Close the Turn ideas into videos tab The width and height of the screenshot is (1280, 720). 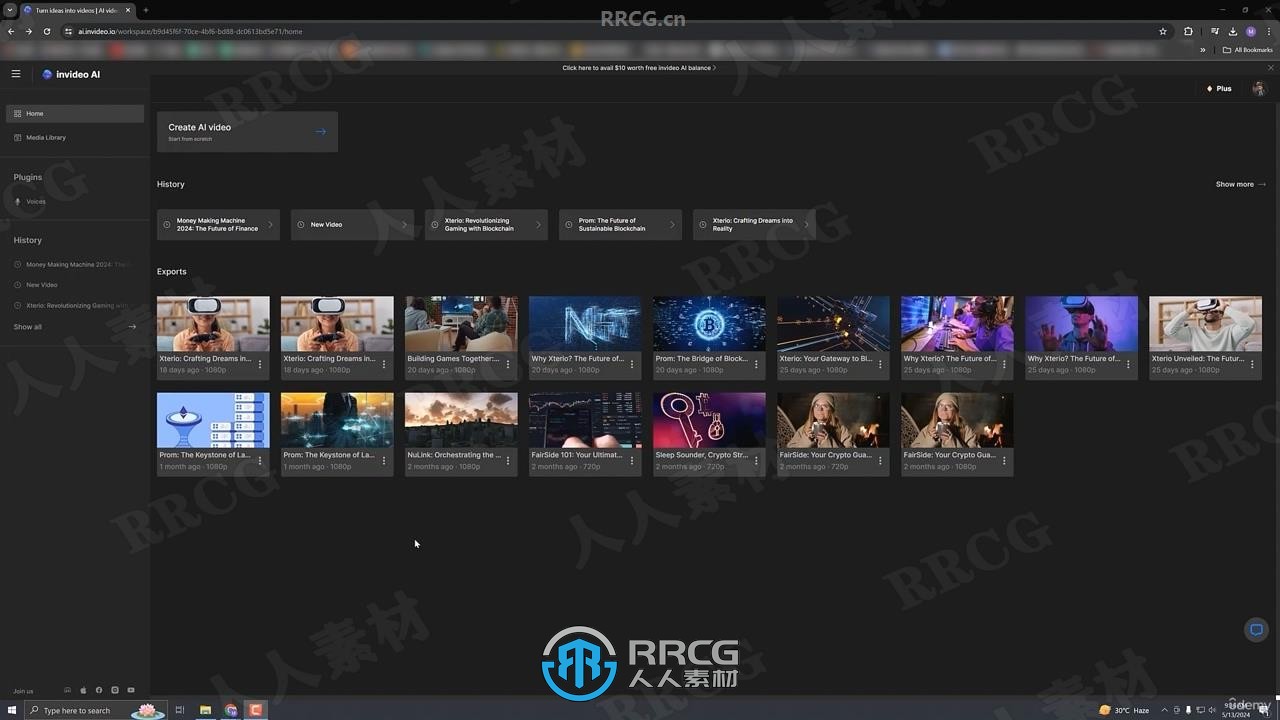(x=128, y=10)
